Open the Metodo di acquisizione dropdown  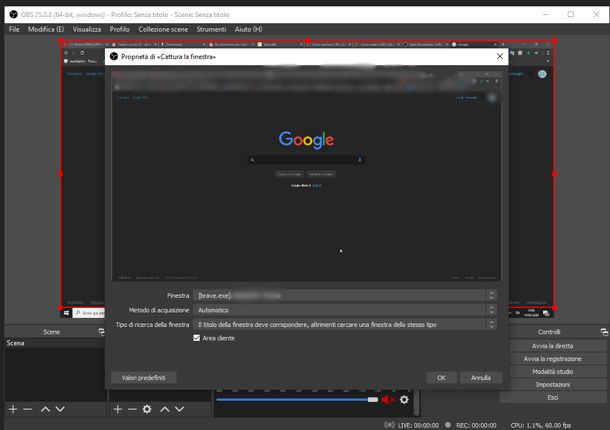[345, 310]
